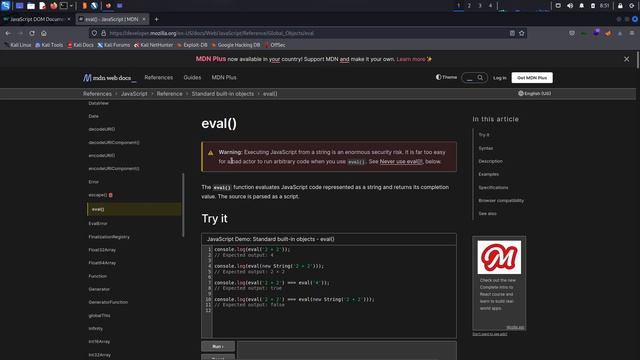Switch to workspace 3
The width and height of the screenshot is (640, 360).
(x=480, y=6)
